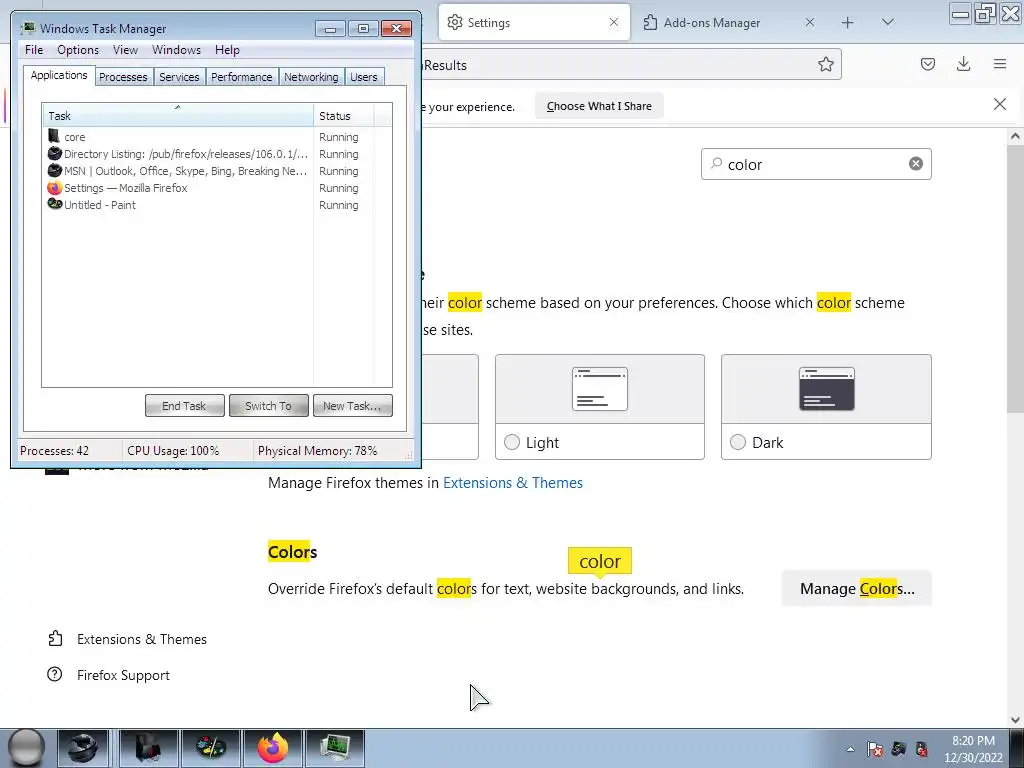Close the Add-ons Manager tab
The image size is (1024, 768).
[x=810, y=22]
